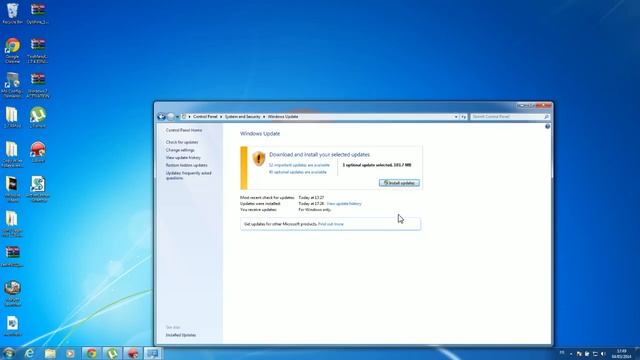Select the uTorrent desktop shortcut
This screenshot has height=360, width=640.
click(x=38, y=118)
